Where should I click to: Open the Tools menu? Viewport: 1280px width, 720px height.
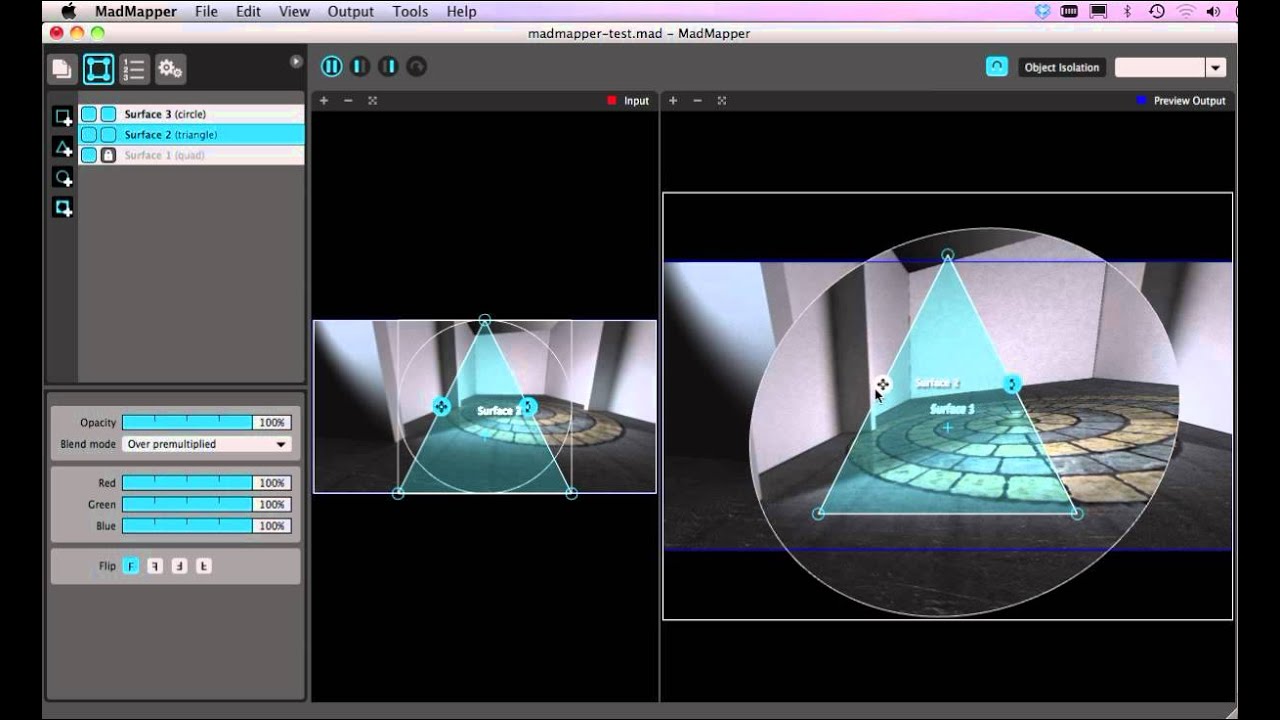[x=410, y=12]
